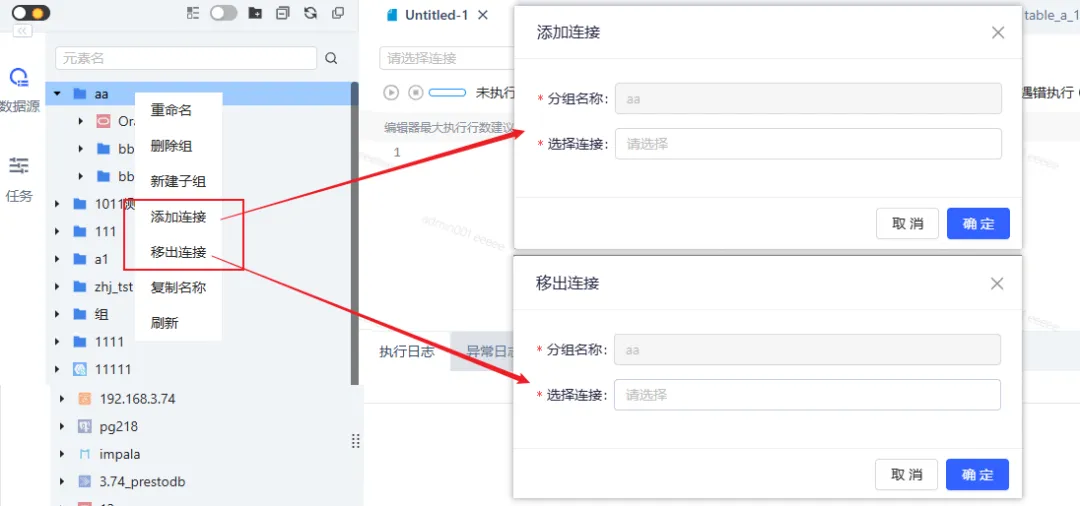Switch to the 执行日志 tab
The image size is (1080, 506).
[x=407, y=352]
